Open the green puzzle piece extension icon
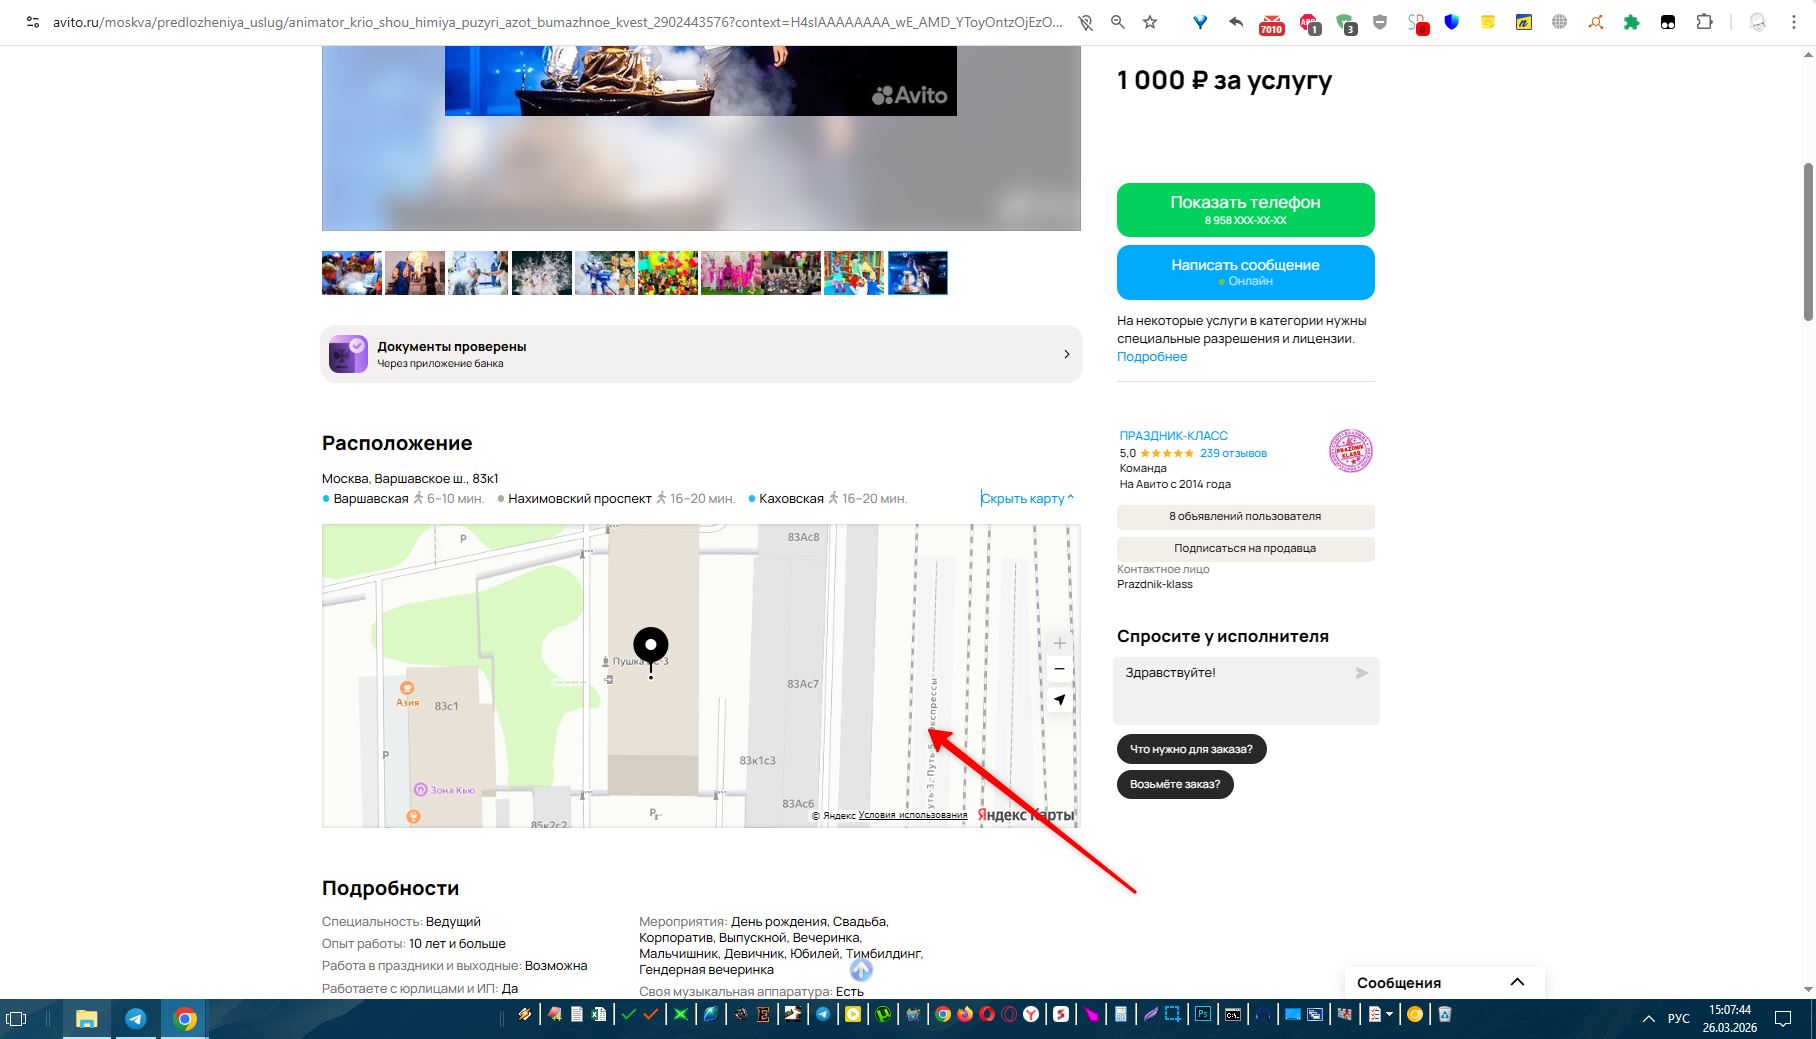Viewport: 1816px width, 1039px height. (x=1632, y=22)
